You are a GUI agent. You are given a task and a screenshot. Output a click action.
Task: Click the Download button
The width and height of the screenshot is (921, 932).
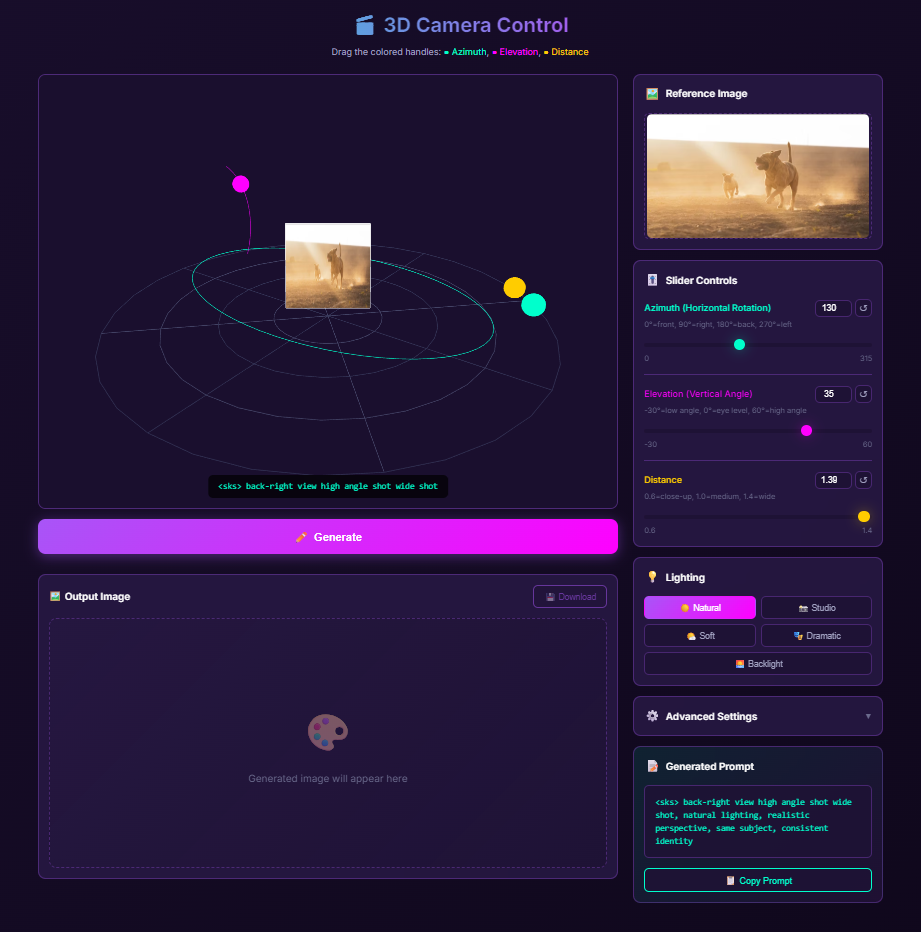click(x=570, y=597)
